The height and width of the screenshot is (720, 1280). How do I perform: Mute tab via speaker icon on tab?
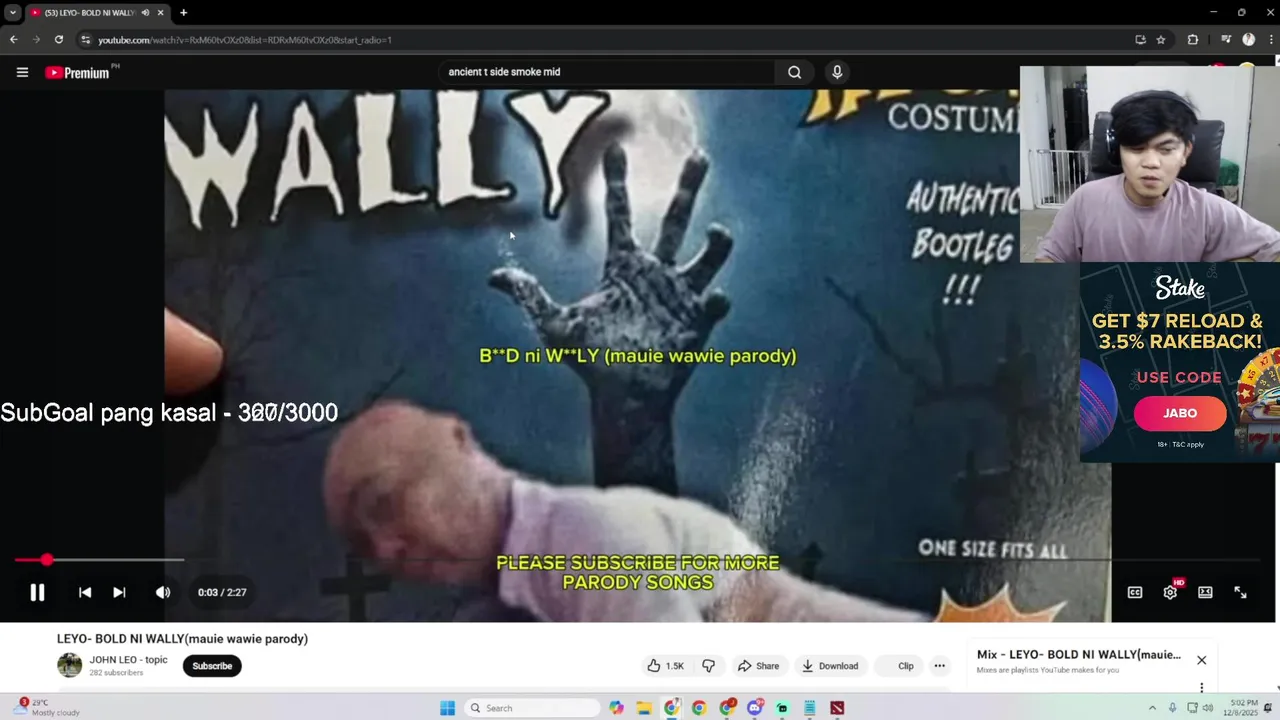(x=145, y=13)
